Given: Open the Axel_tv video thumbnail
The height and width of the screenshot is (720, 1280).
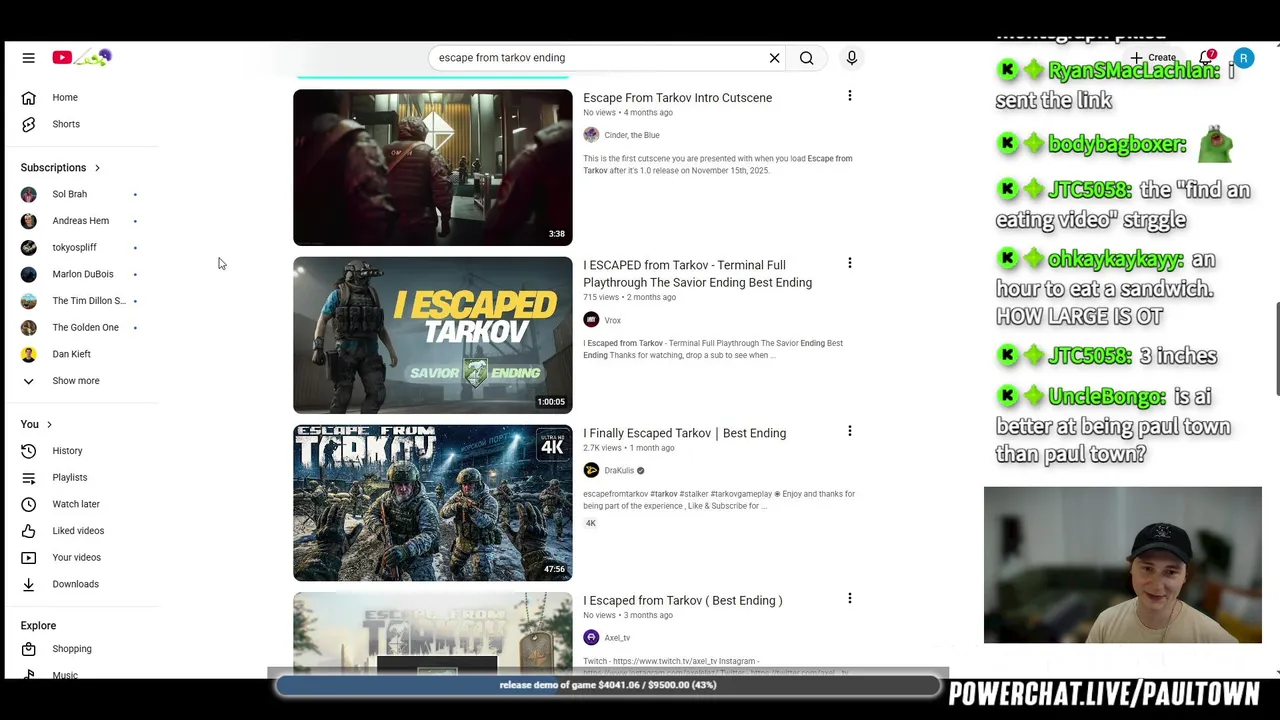Looking at the screenshot, I should 433,635.
